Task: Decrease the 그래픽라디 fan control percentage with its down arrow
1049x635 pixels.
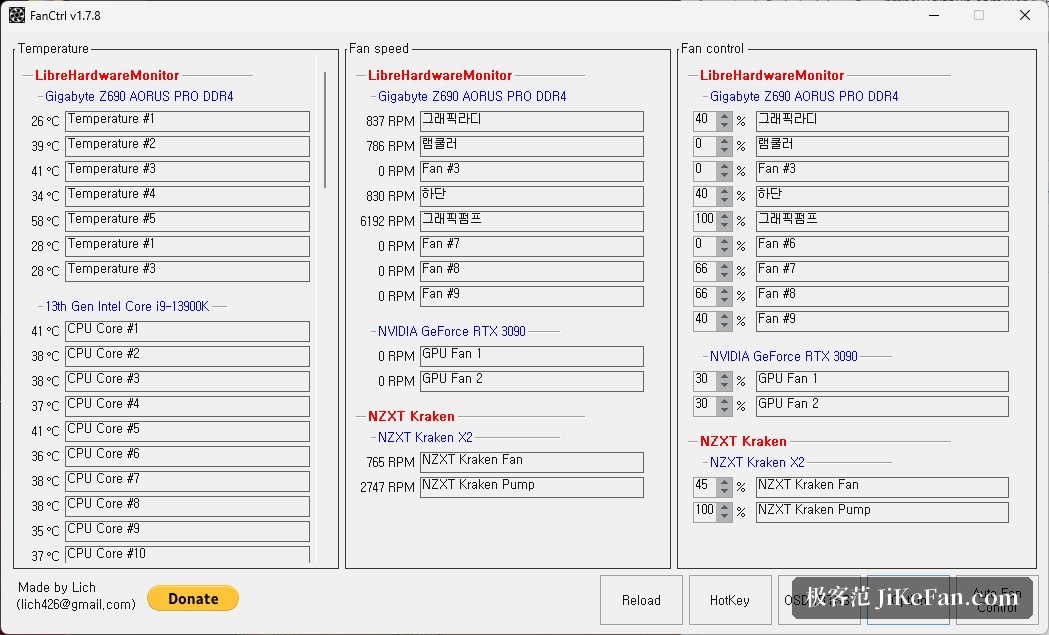Action: point(725,126)
